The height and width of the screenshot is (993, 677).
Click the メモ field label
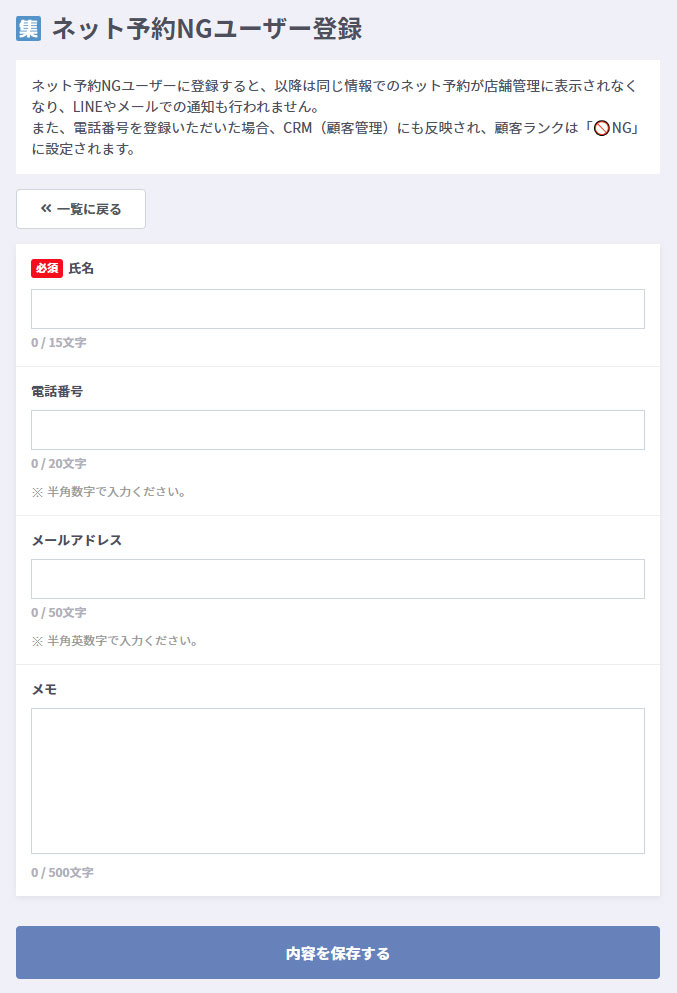44,689
